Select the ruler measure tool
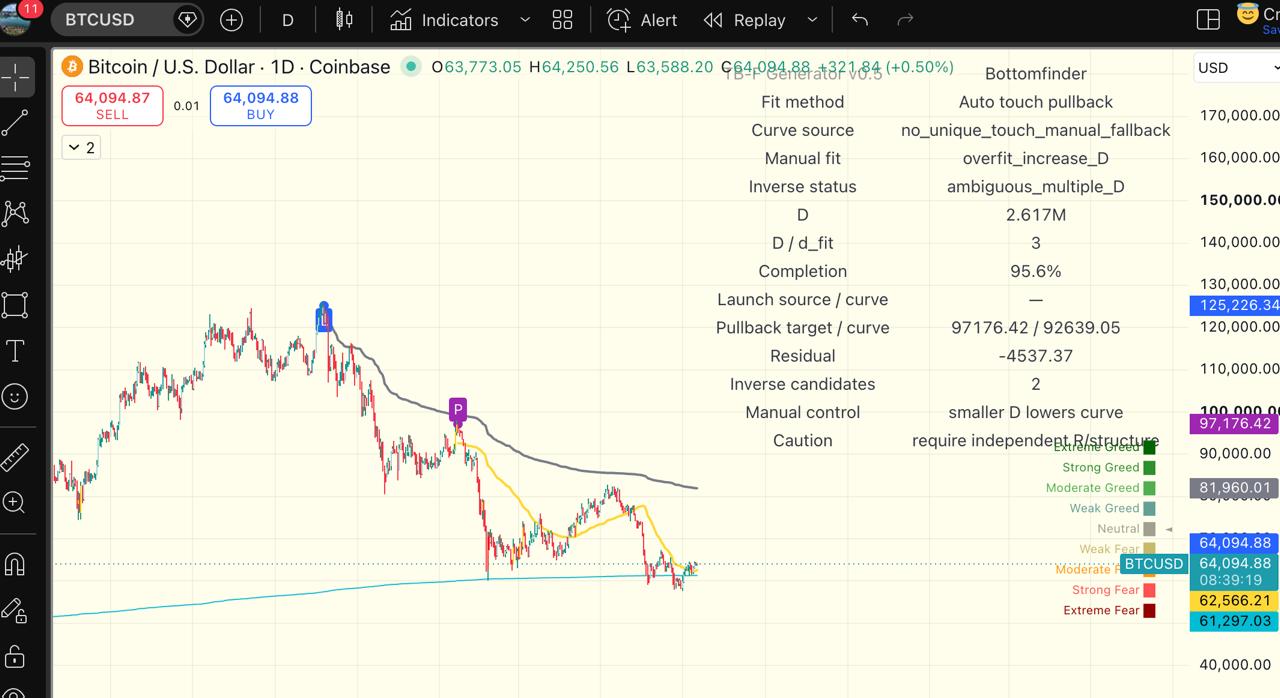Viewport: 1280px width, 698px height. coord(15,457)
